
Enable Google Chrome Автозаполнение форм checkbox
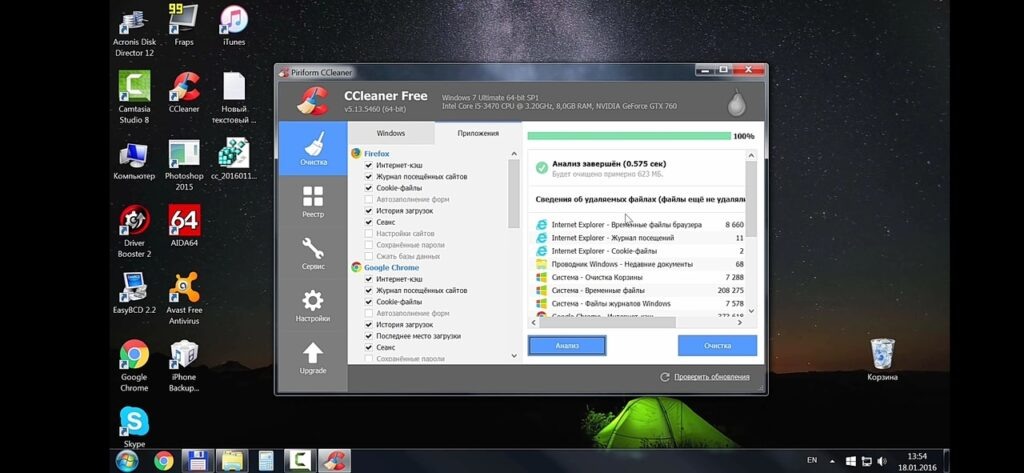pos(369,313)
